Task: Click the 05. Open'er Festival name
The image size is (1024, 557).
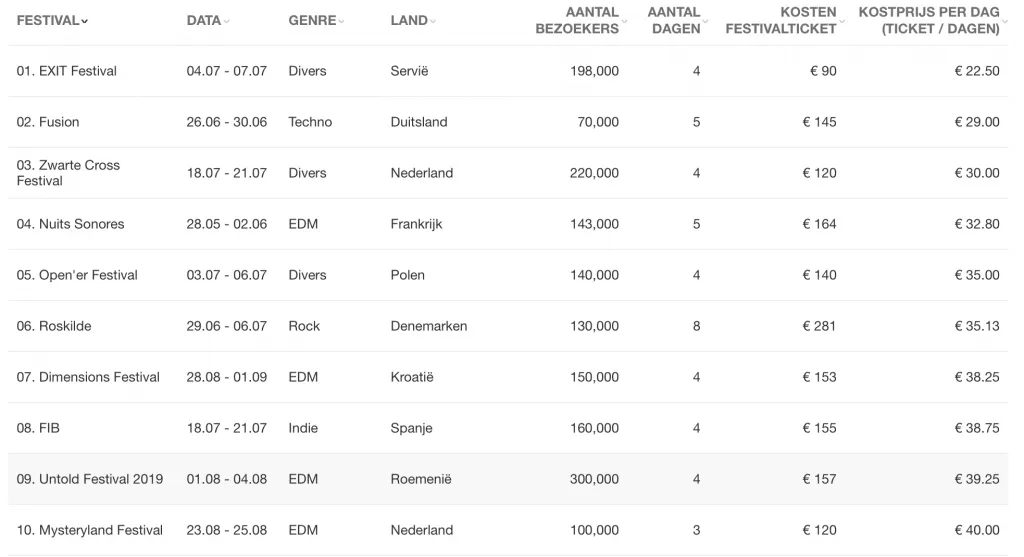Action: 77,275
